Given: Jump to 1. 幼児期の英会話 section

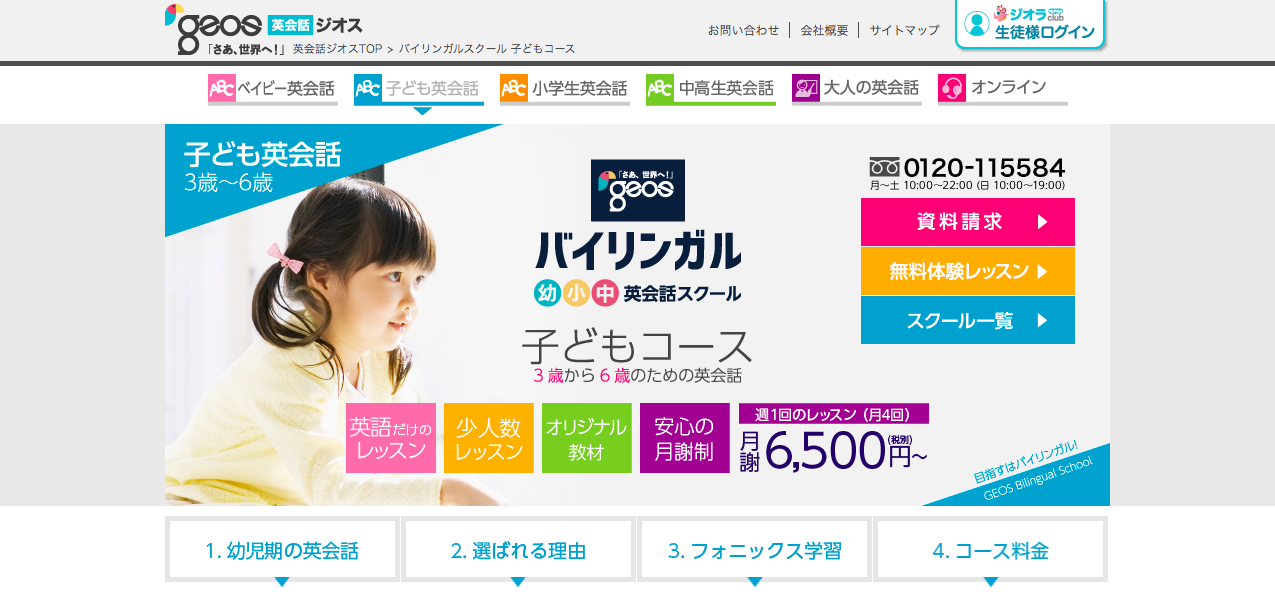Looking at the screenshot, I should coord(282,550).
